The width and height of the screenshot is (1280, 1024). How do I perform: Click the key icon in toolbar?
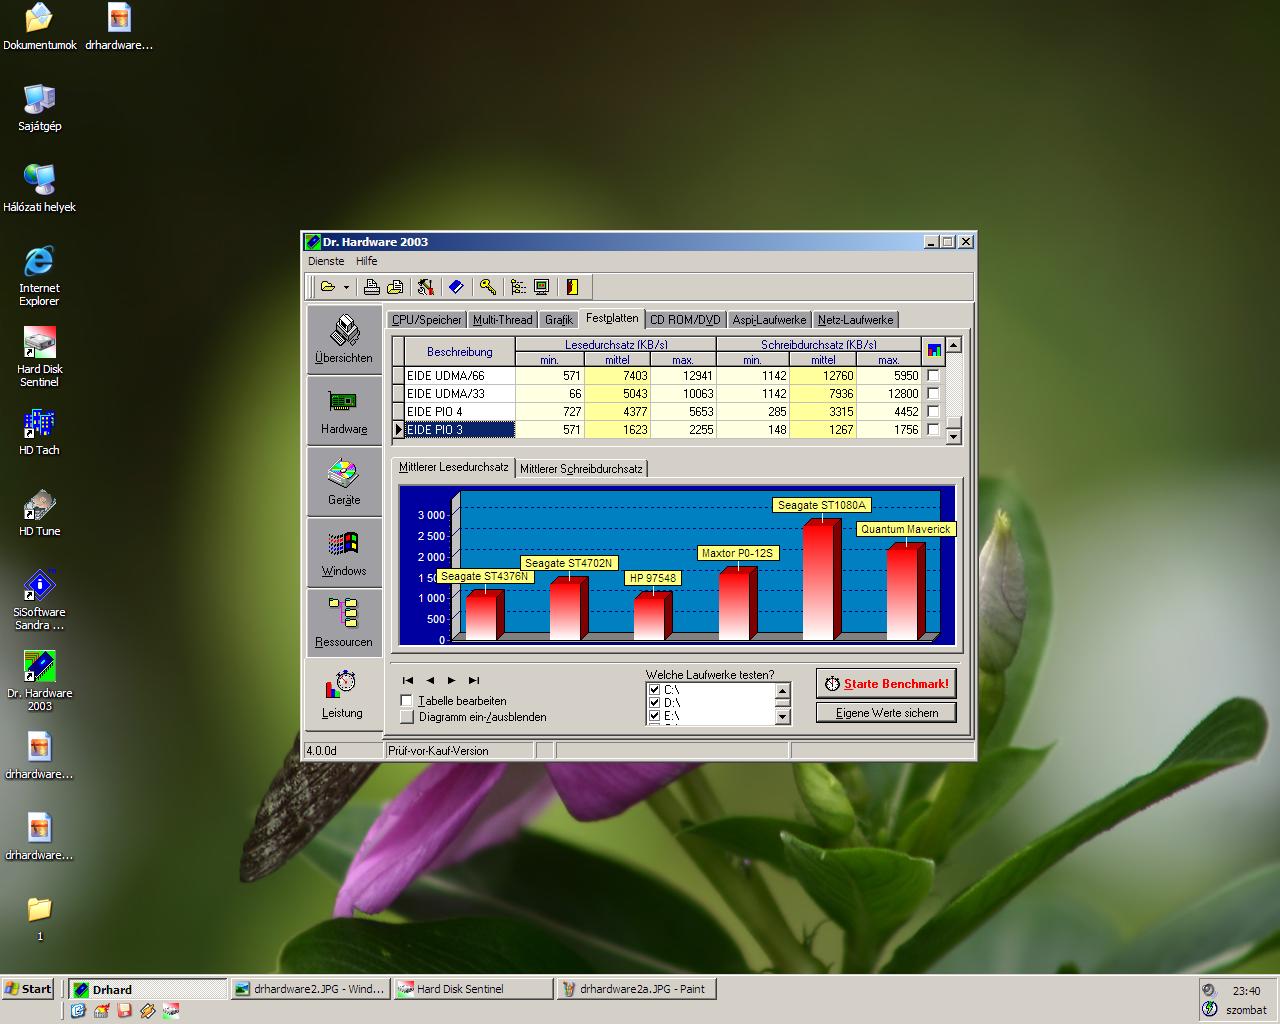click(x=487, y=287)
